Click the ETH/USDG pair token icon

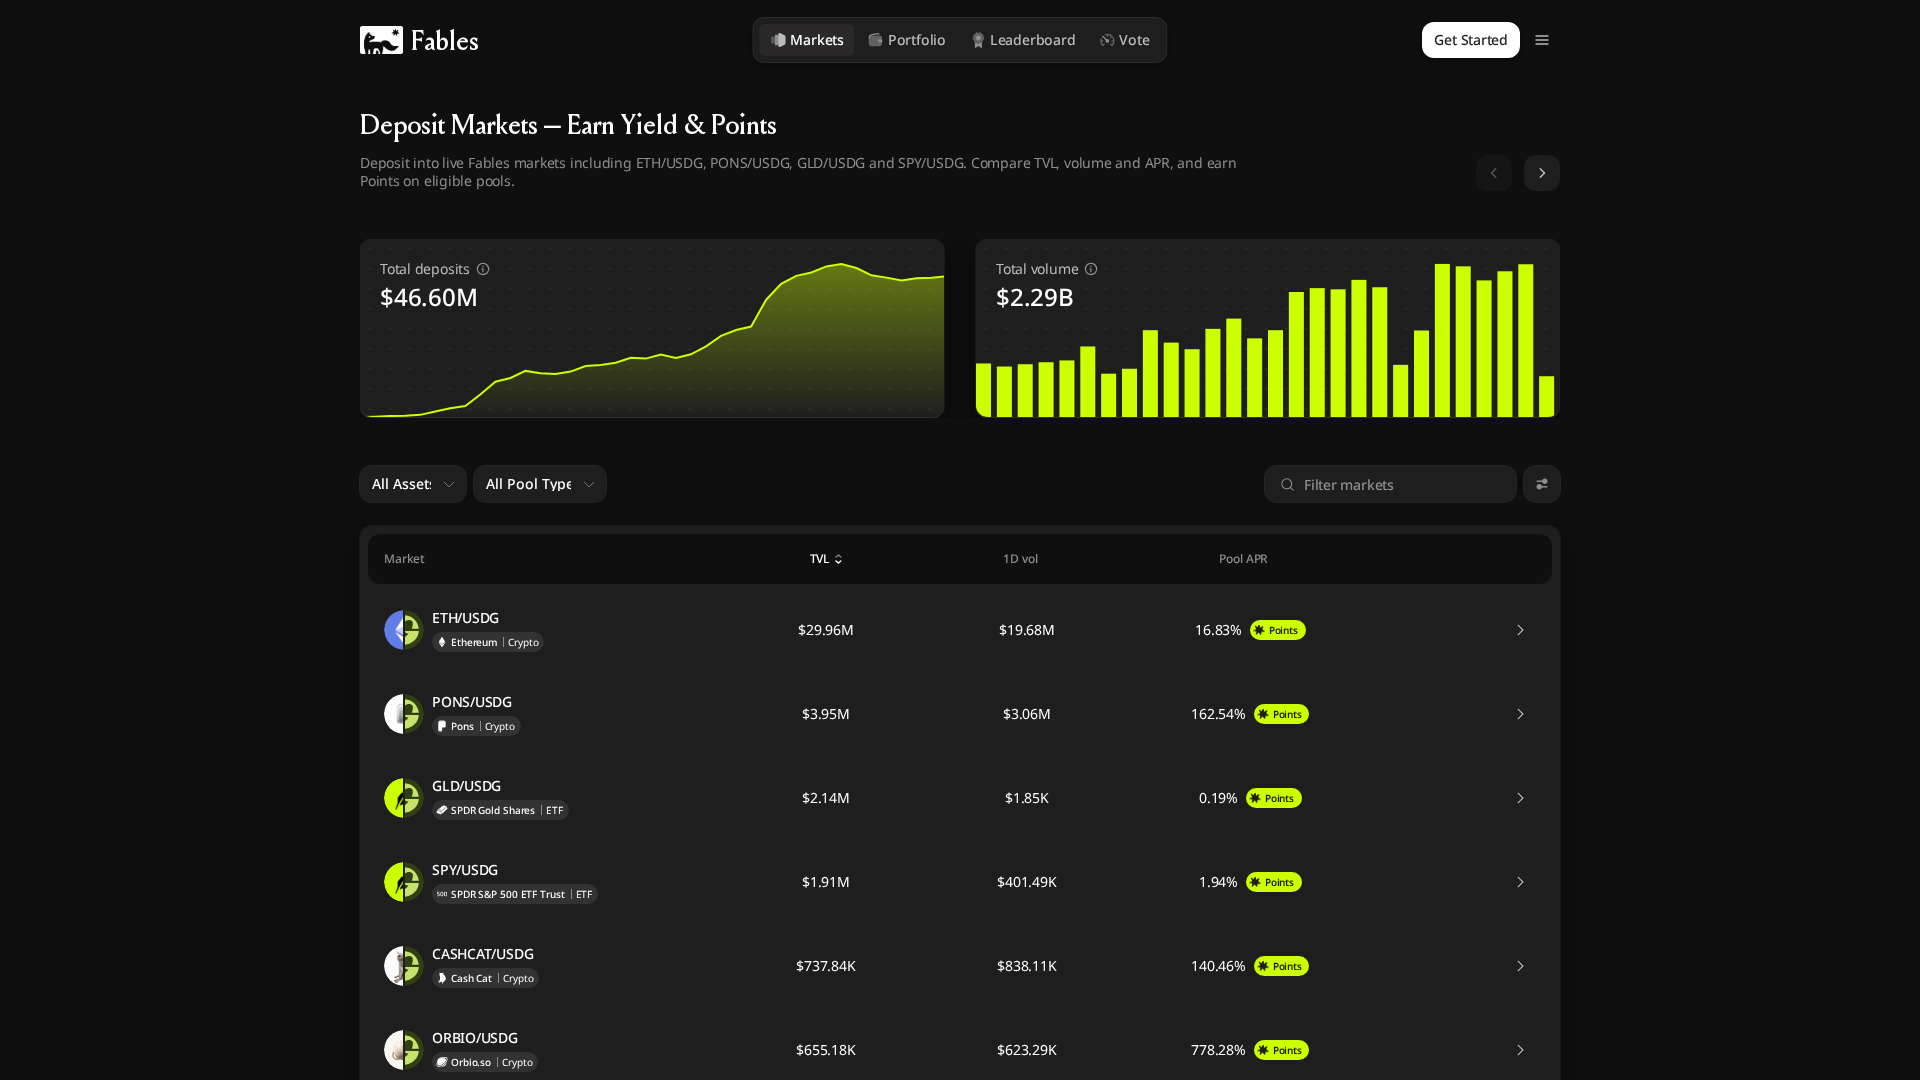pyautogui.click(x=404, y=630)
